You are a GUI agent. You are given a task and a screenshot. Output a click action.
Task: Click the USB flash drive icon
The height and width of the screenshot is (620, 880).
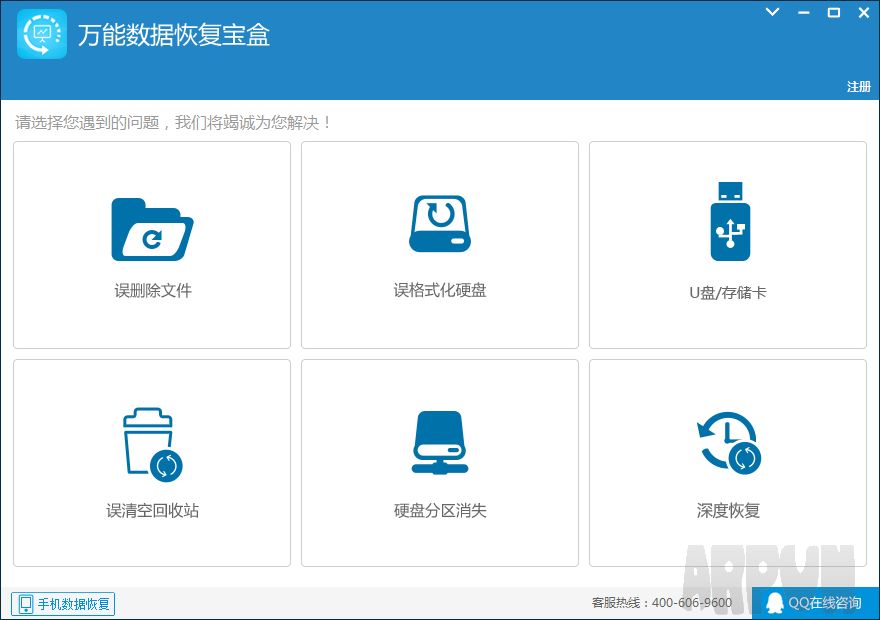pos(730,221)
